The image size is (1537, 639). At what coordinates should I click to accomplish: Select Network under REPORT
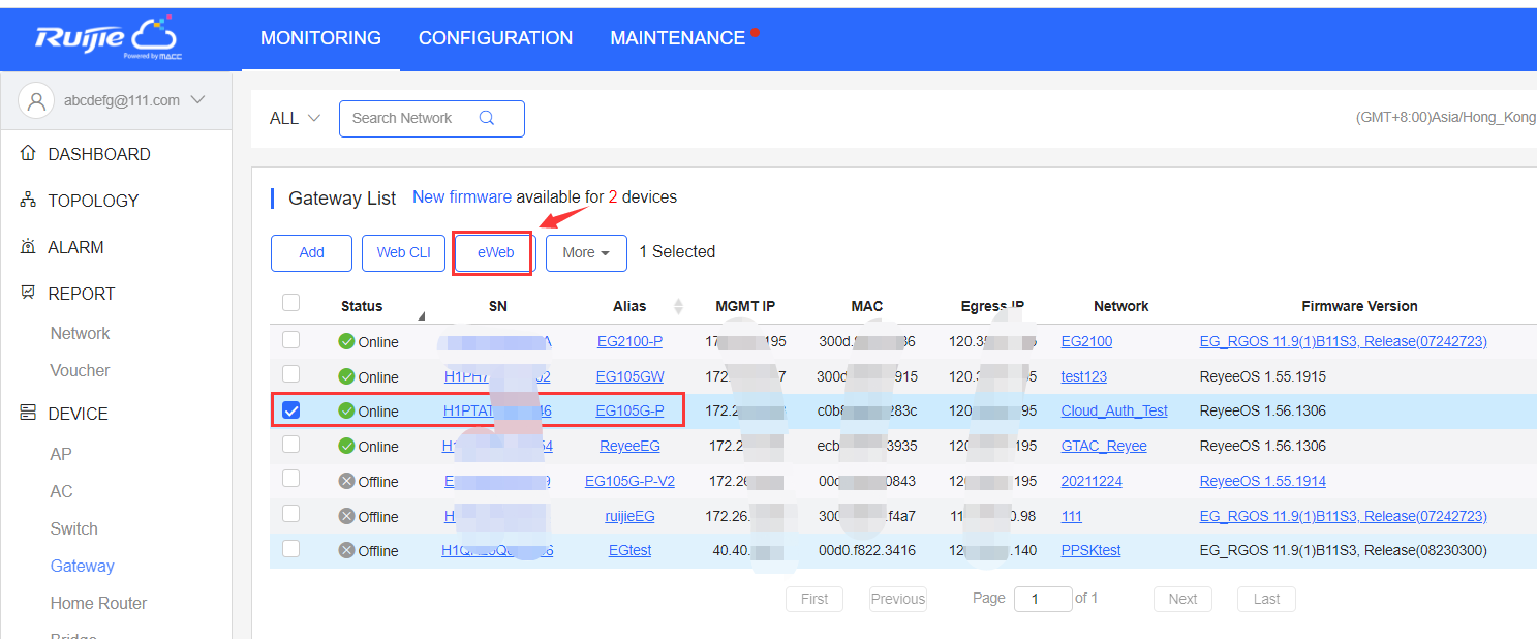tap(80, 333)
